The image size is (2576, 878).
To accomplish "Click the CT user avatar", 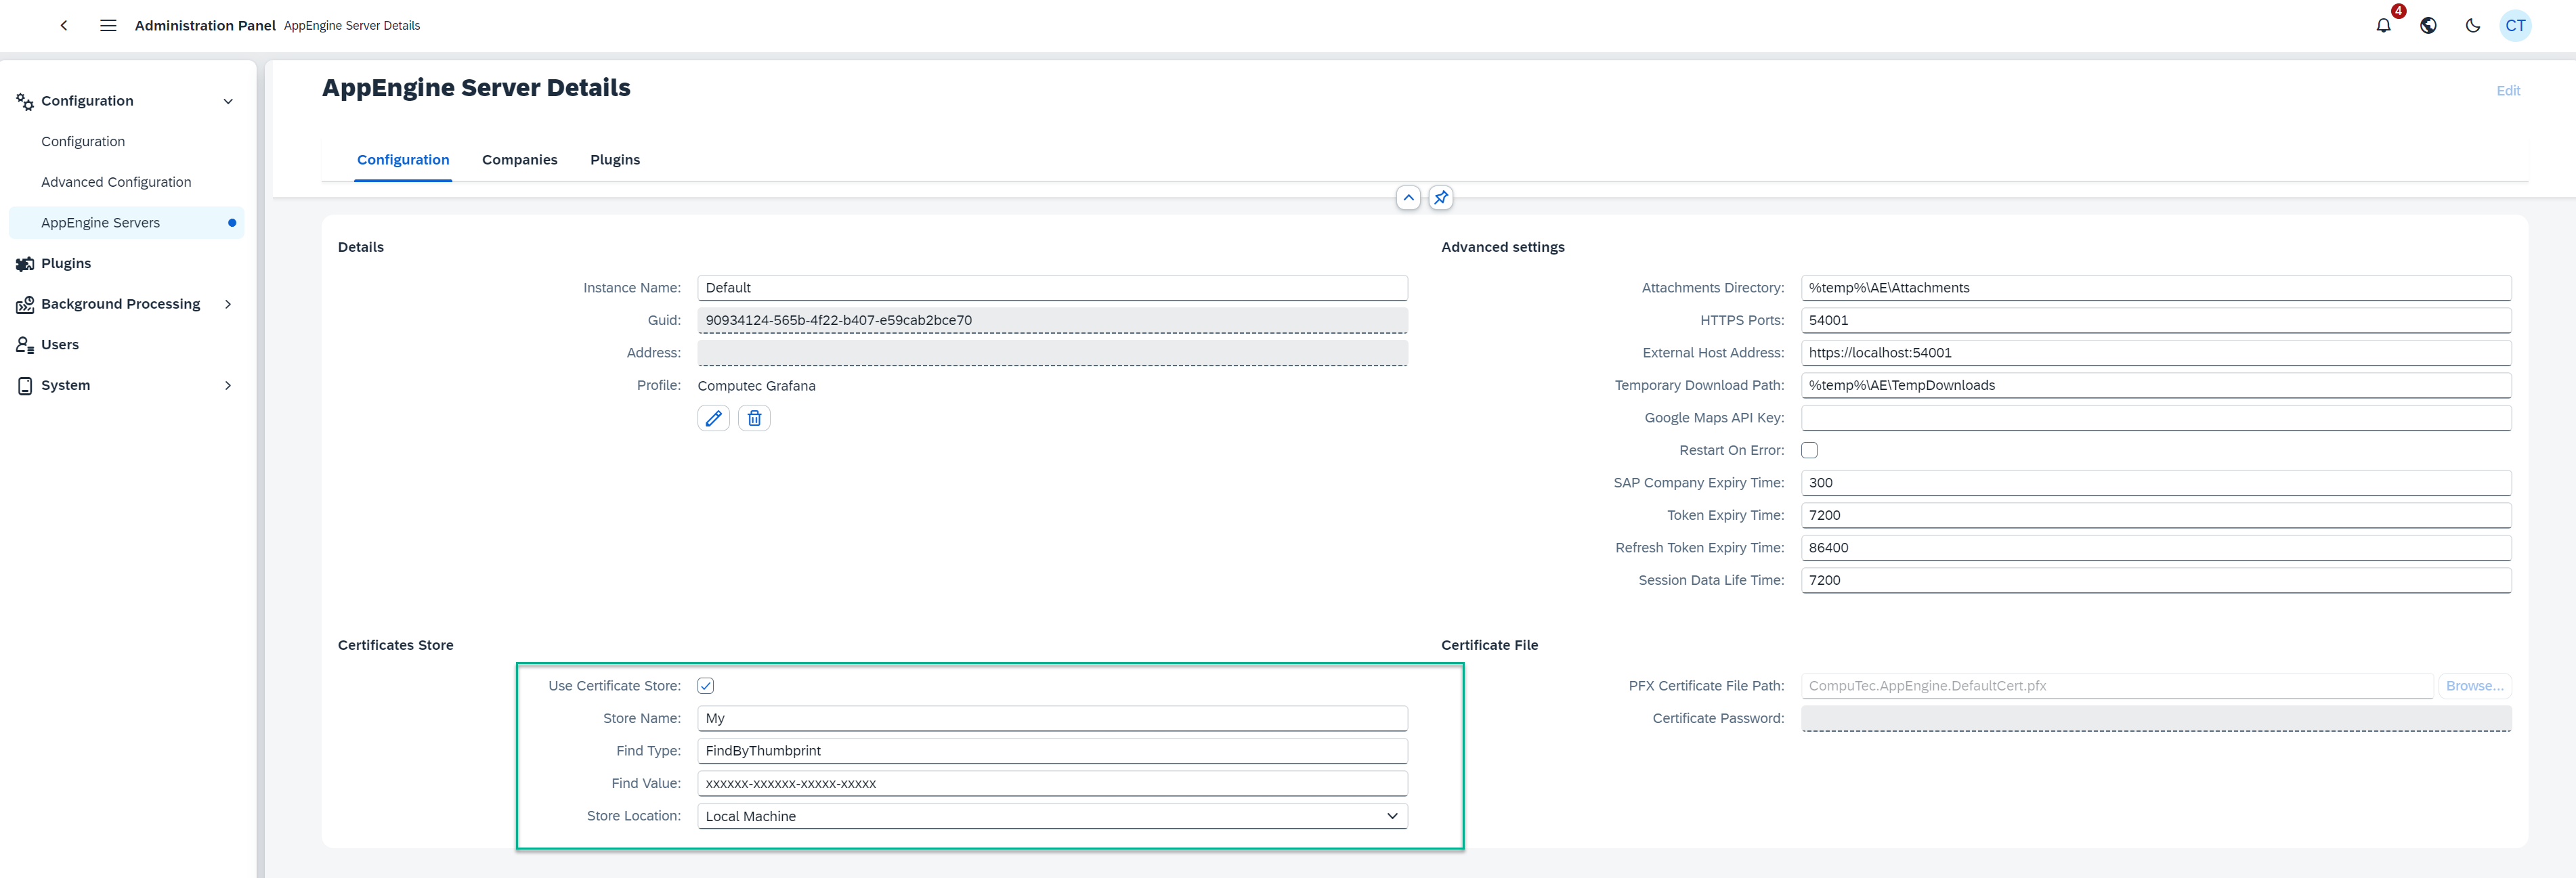I will pos(2516,26).
